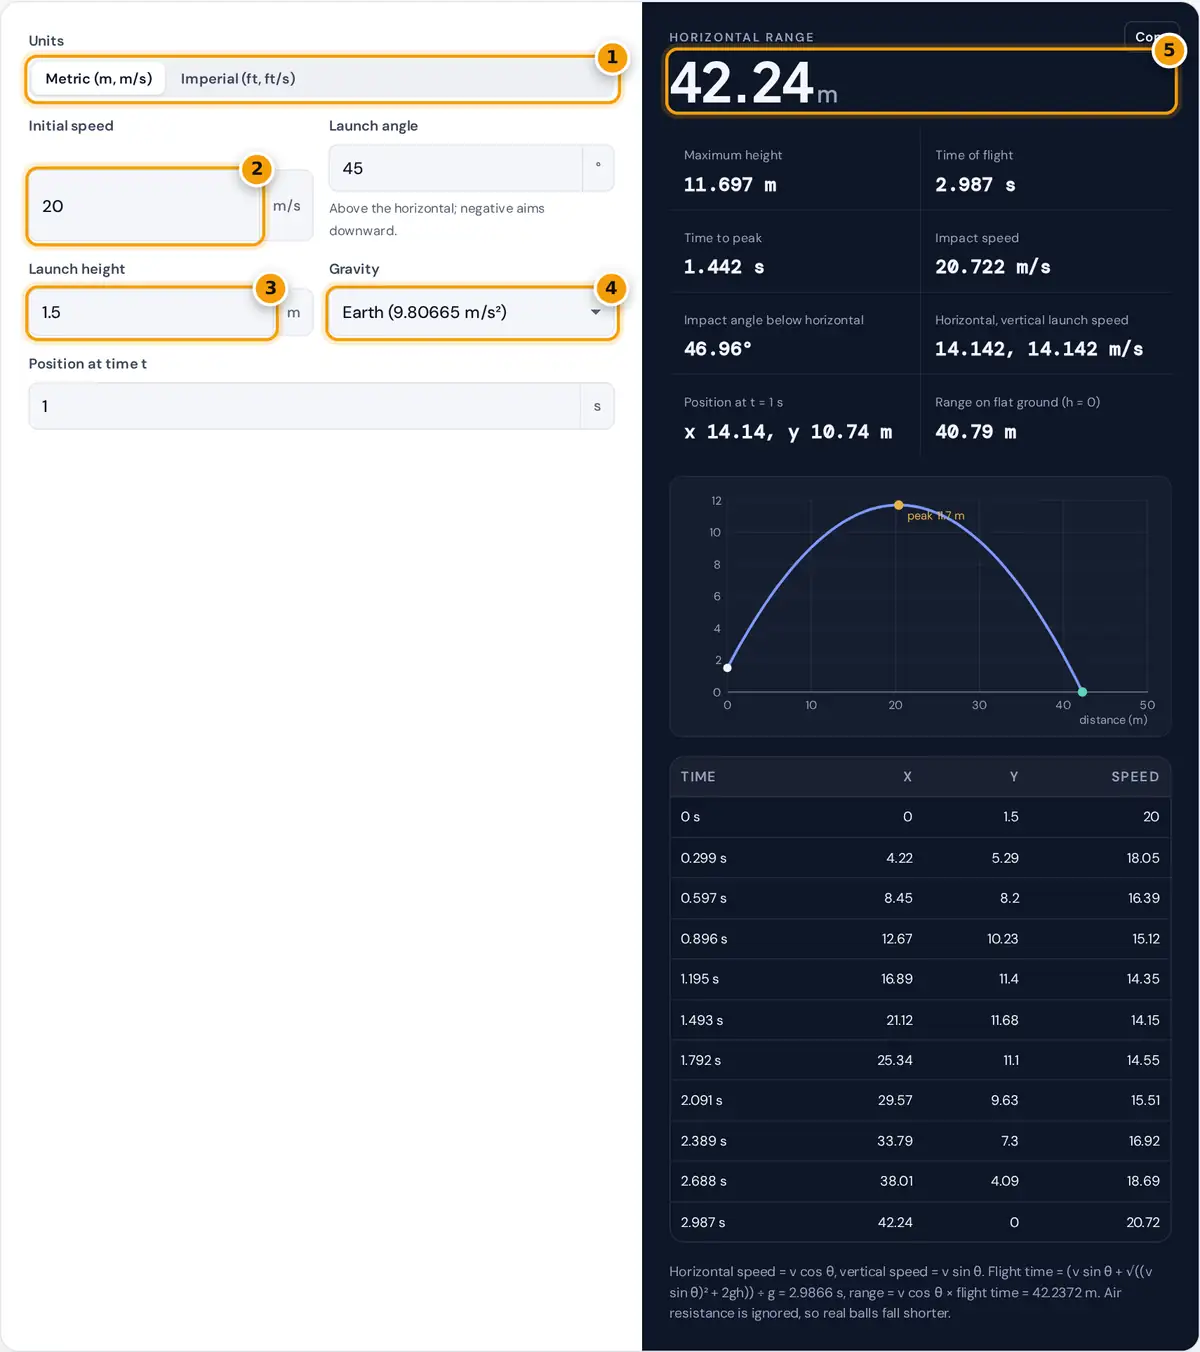Image resolution: width=1200 pixels, height=1352 pixels.
Task: Click the 2.091 s table row time
Action: (702, 1100)
